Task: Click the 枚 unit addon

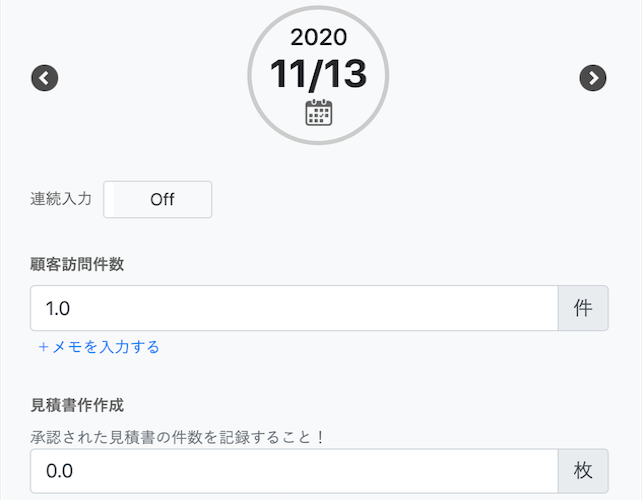Action: 583,471
